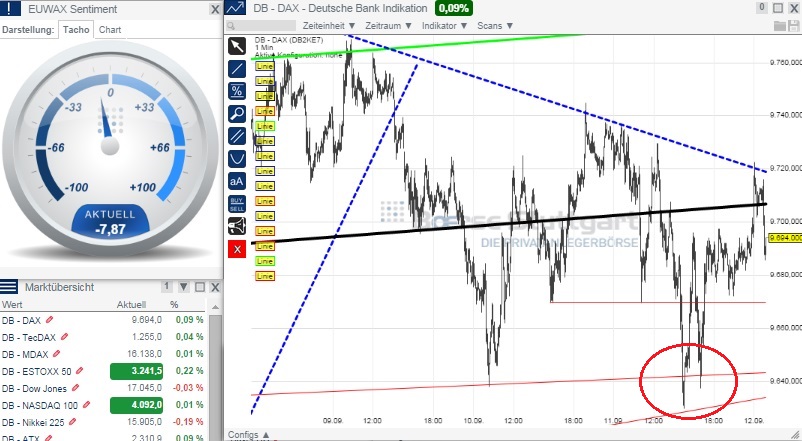The image size is (802, 441).
Task: Switch sentiment display to Chart tab
Action: point(110,30)
